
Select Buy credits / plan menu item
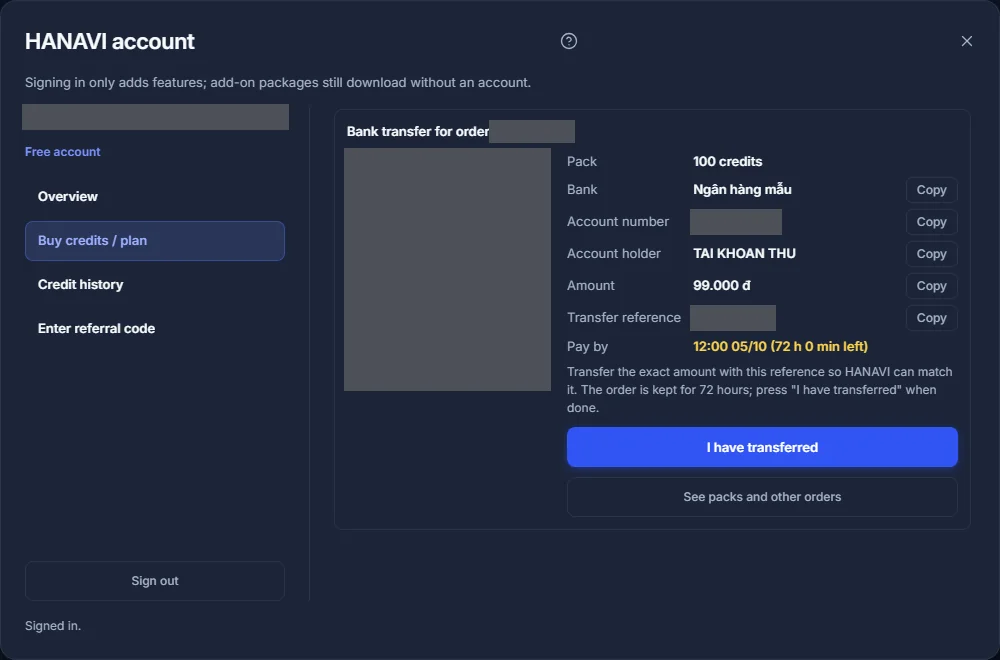click(x=154, y=241)
